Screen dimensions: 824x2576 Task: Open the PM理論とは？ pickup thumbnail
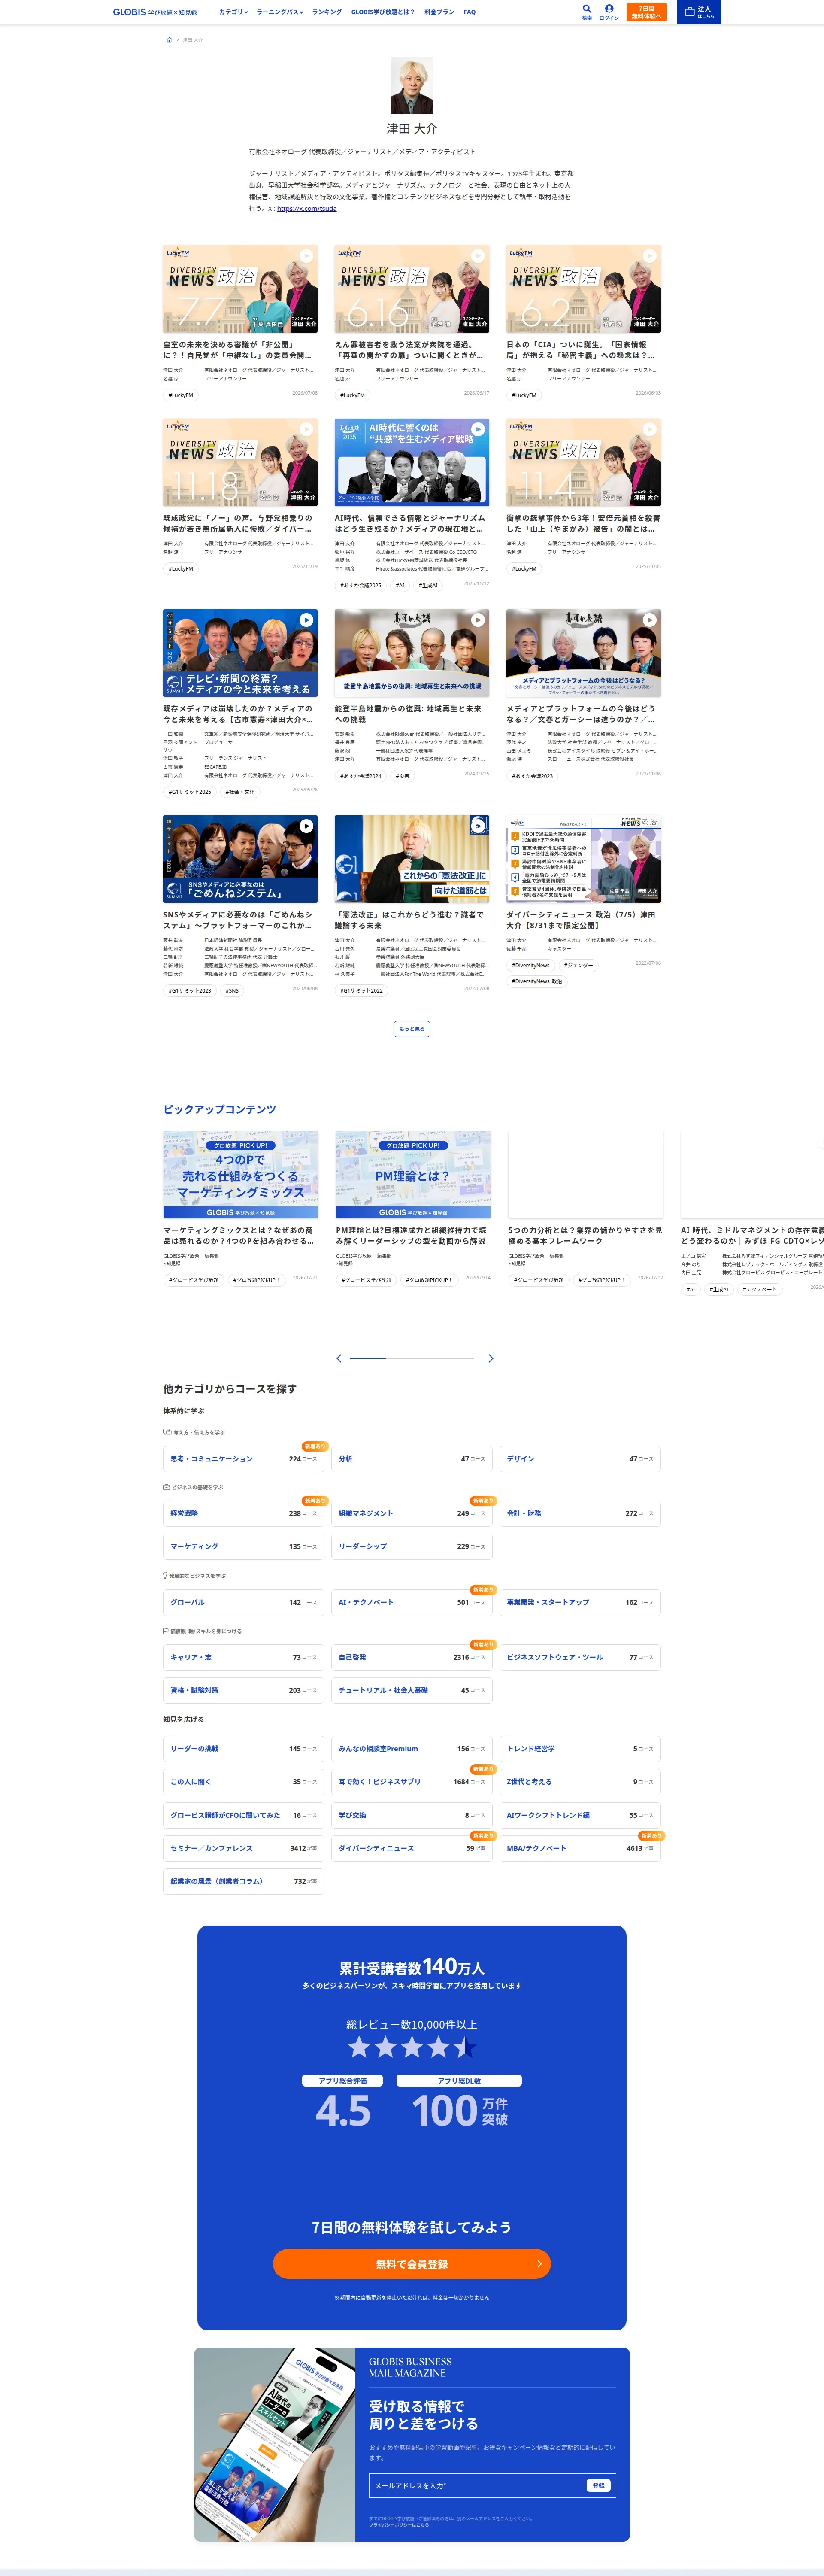(413, 1175)
